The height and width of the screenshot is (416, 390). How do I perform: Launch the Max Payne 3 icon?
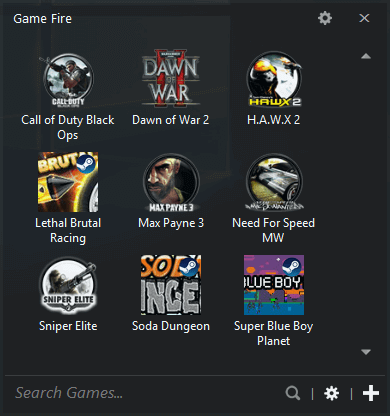[171, 183]
